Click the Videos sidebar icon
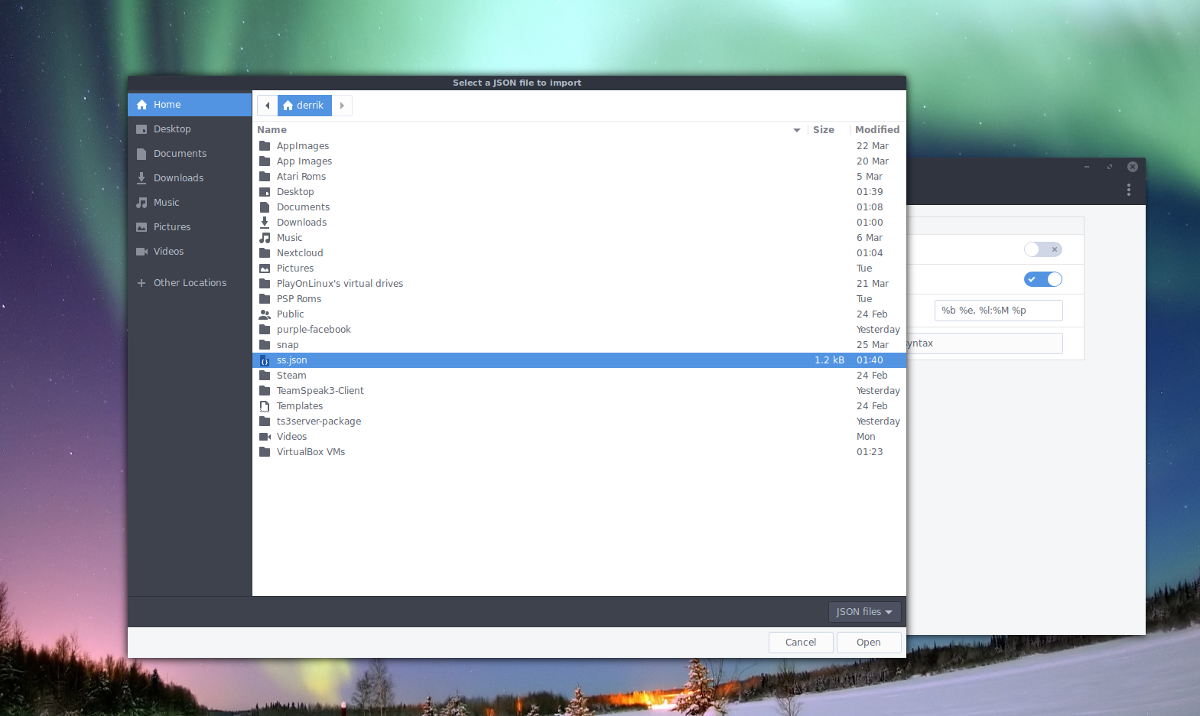This screenshot has width=1200, height=716. 141,251
